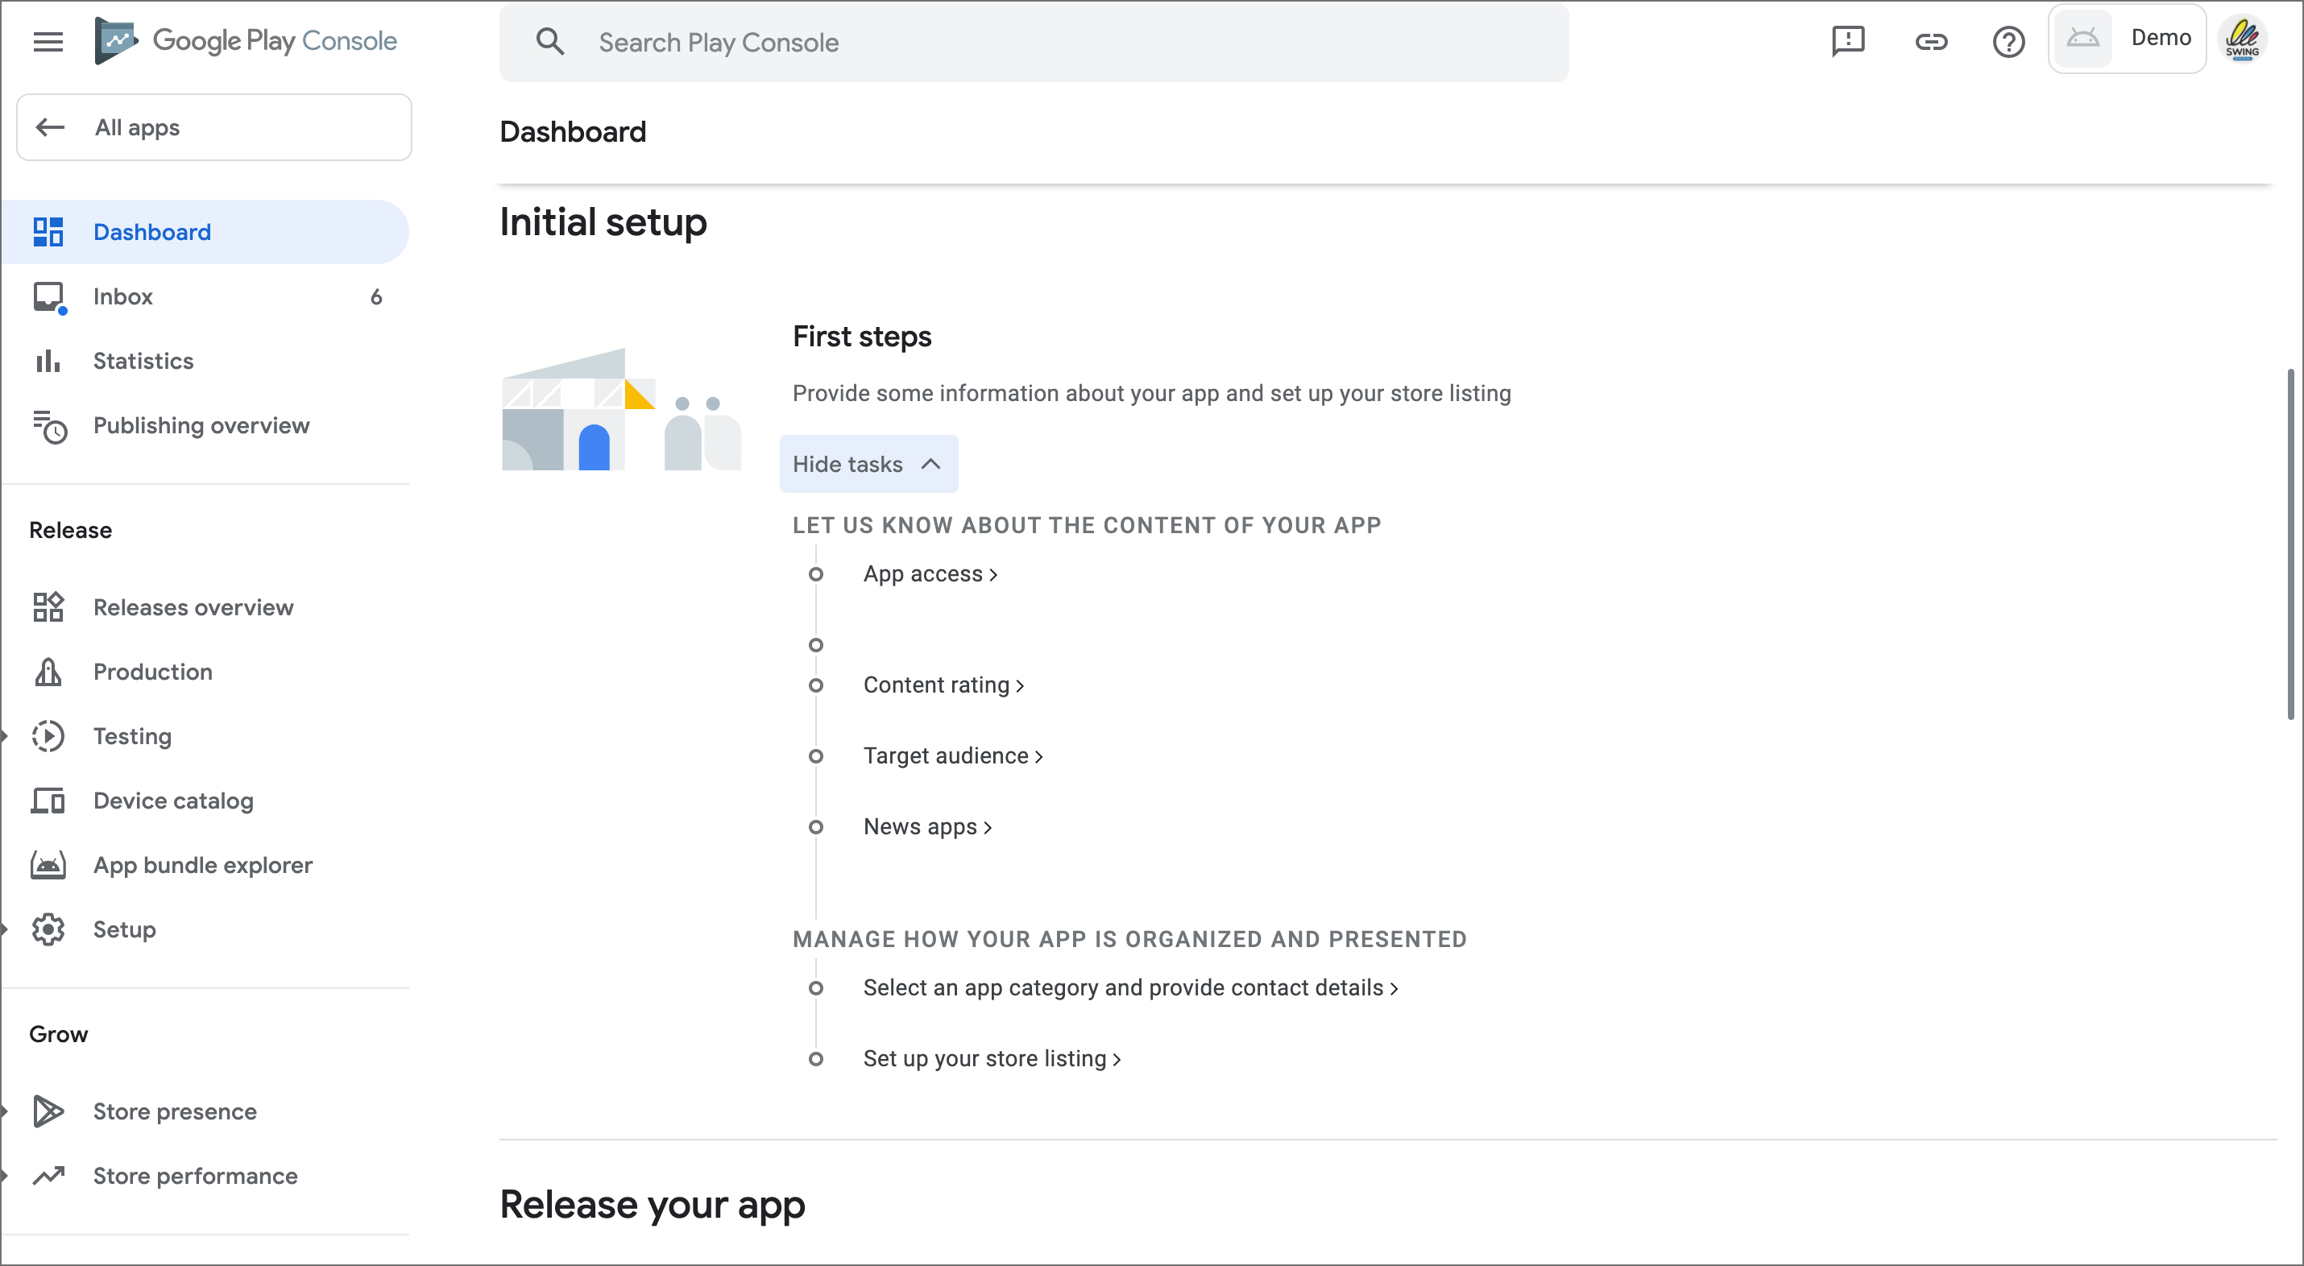Viewport: 2304px width, 1266px height.
Task: Open the help question mark icon
Action: point(2008,41)
